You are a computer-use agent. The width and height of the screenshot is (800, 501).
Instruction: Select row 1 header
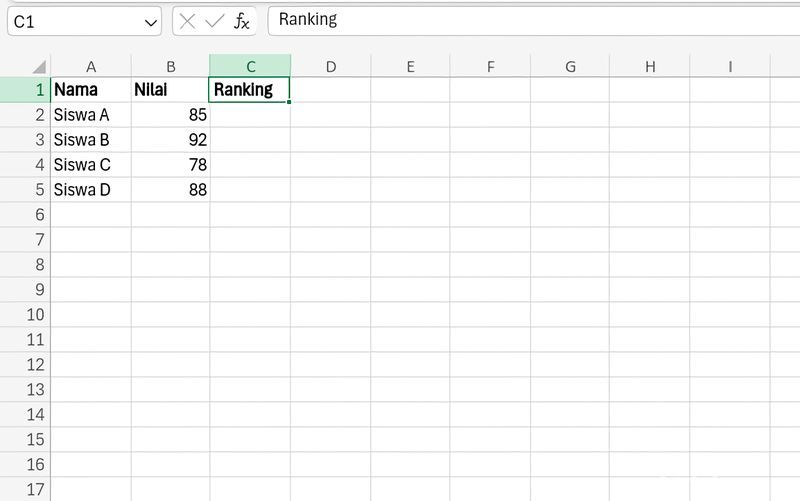pos(25,90)
